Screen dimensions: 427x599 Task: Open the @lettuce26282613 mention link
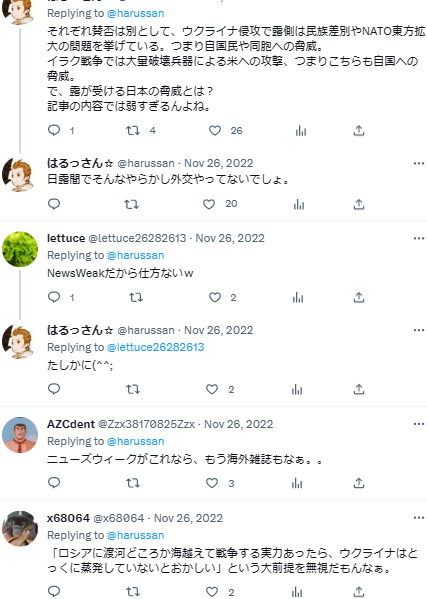[155, 347]
